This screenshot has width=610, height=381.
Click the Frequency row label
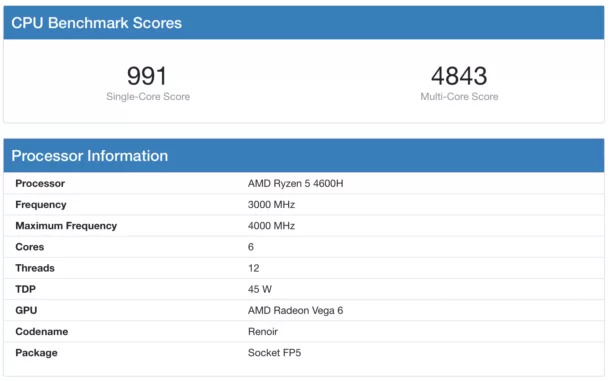pos(41,205)
